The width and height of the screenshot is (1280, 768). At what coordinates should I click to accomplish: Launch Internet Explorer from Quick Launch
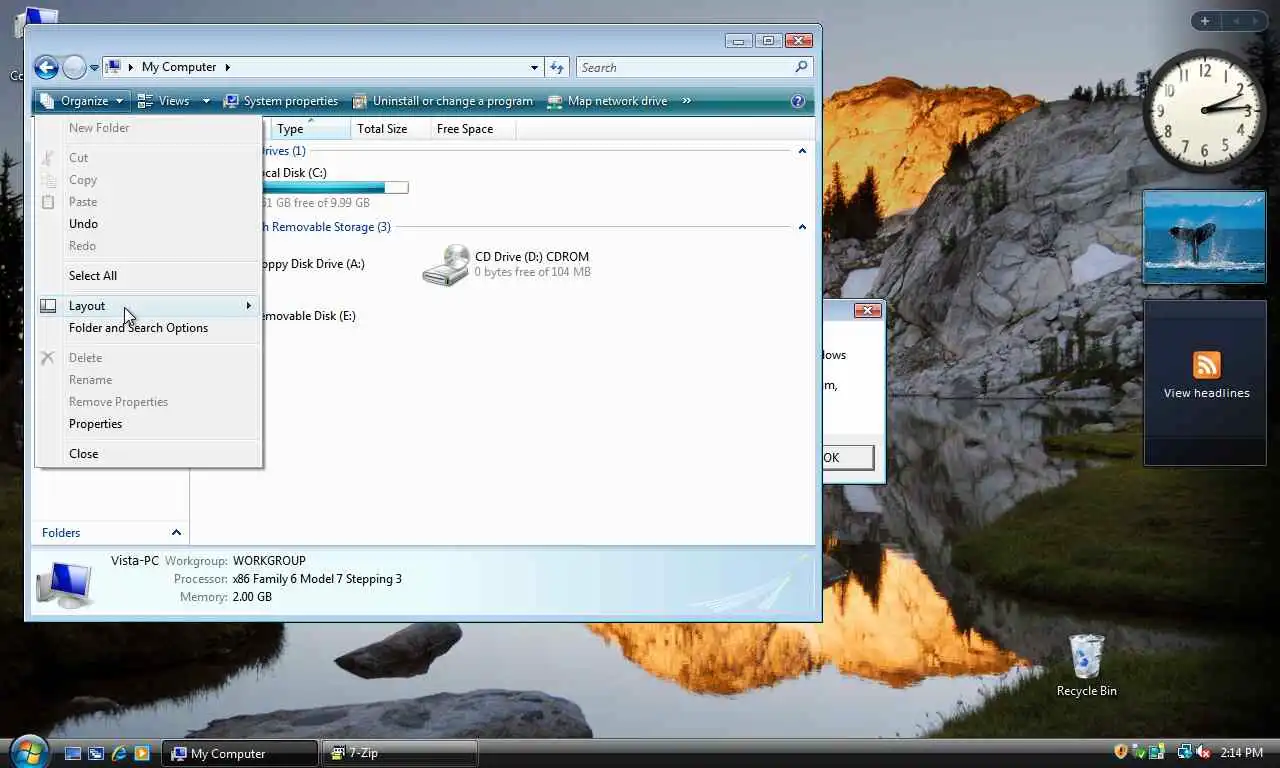(119, 753)
